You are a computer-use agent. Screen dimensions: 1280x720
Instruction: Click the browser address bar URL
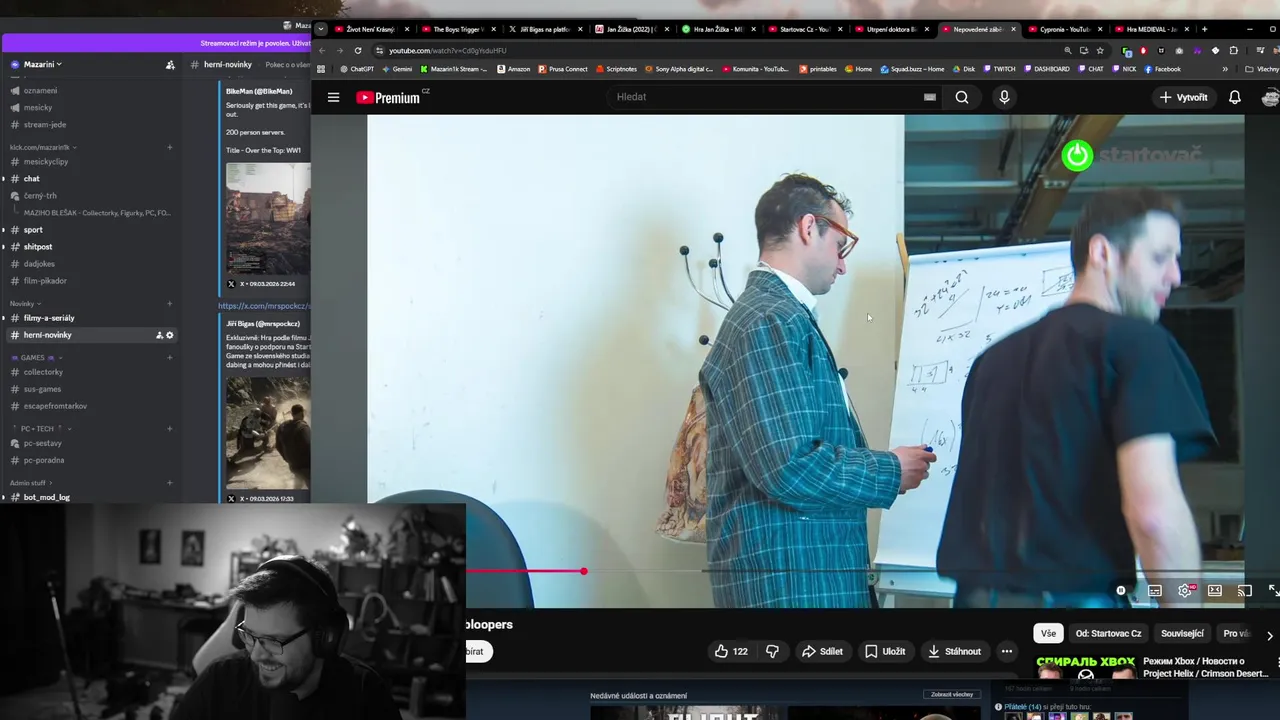point(447,50)
